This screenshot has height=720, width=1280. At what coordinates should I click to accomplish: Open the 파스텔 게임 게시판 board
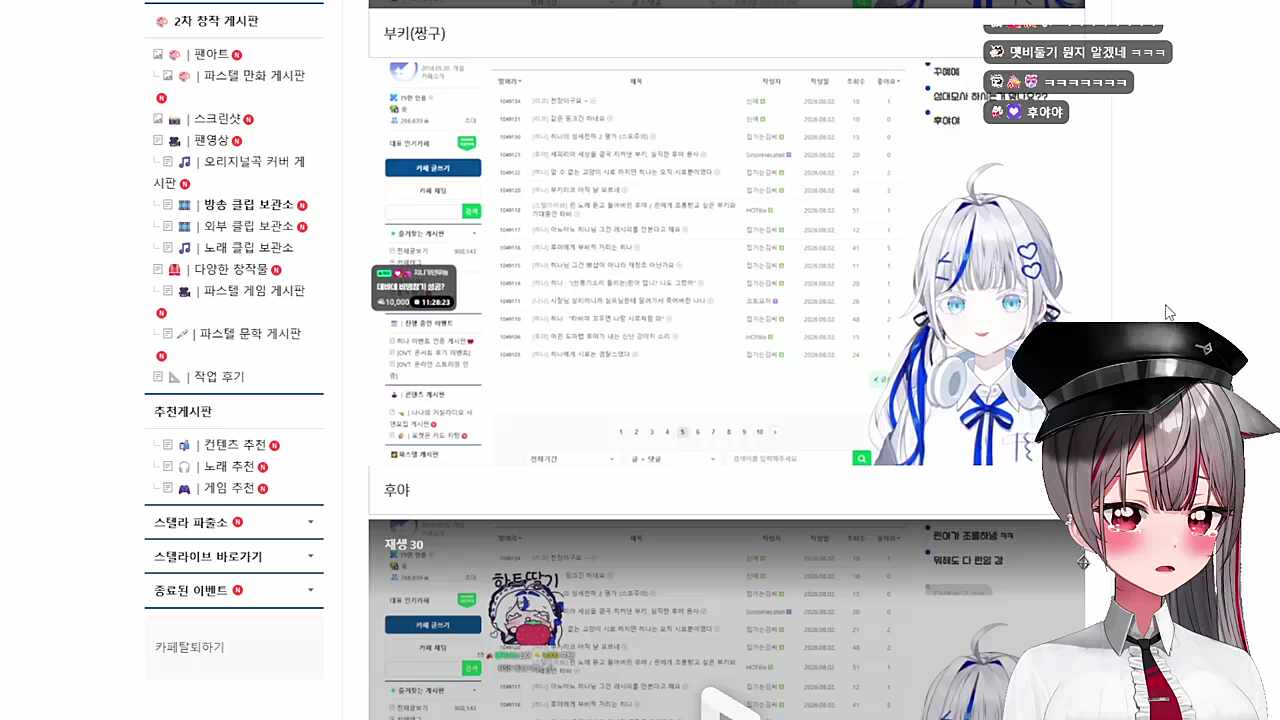coord(254,291)
